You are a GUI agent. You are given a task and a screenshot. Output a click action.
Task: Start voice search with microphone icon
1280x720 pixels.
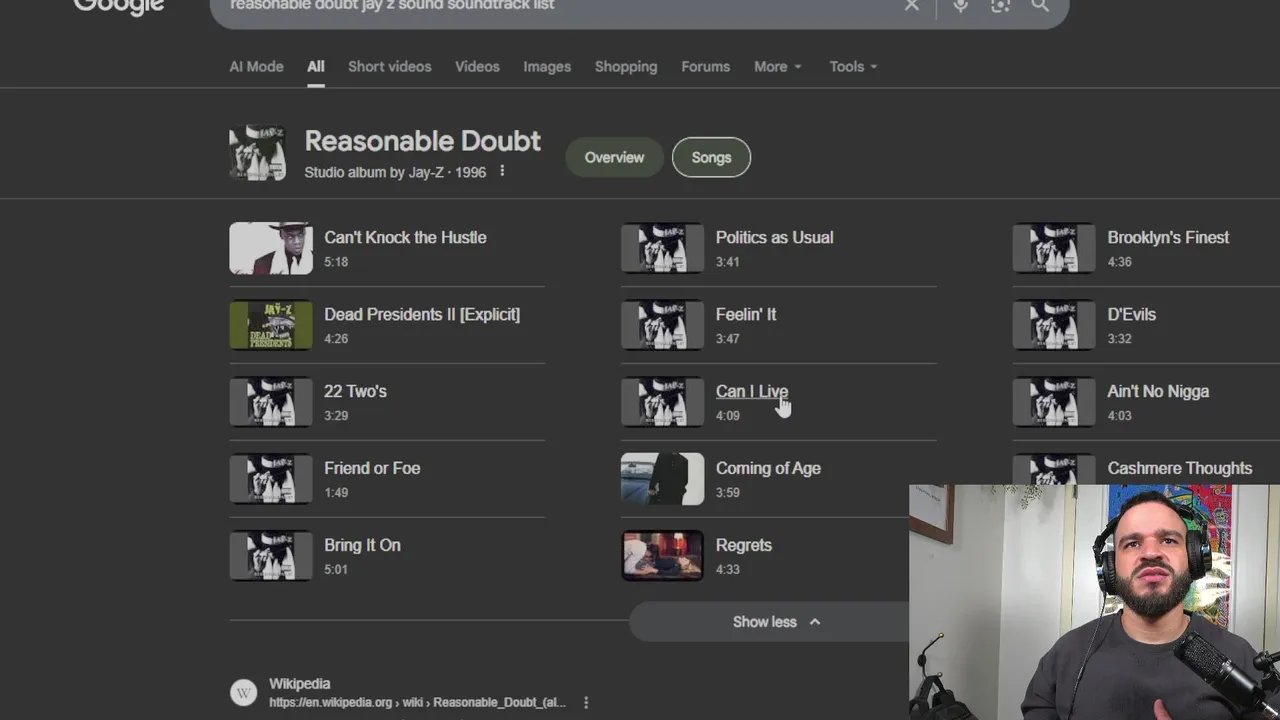[x=960, y=6]
